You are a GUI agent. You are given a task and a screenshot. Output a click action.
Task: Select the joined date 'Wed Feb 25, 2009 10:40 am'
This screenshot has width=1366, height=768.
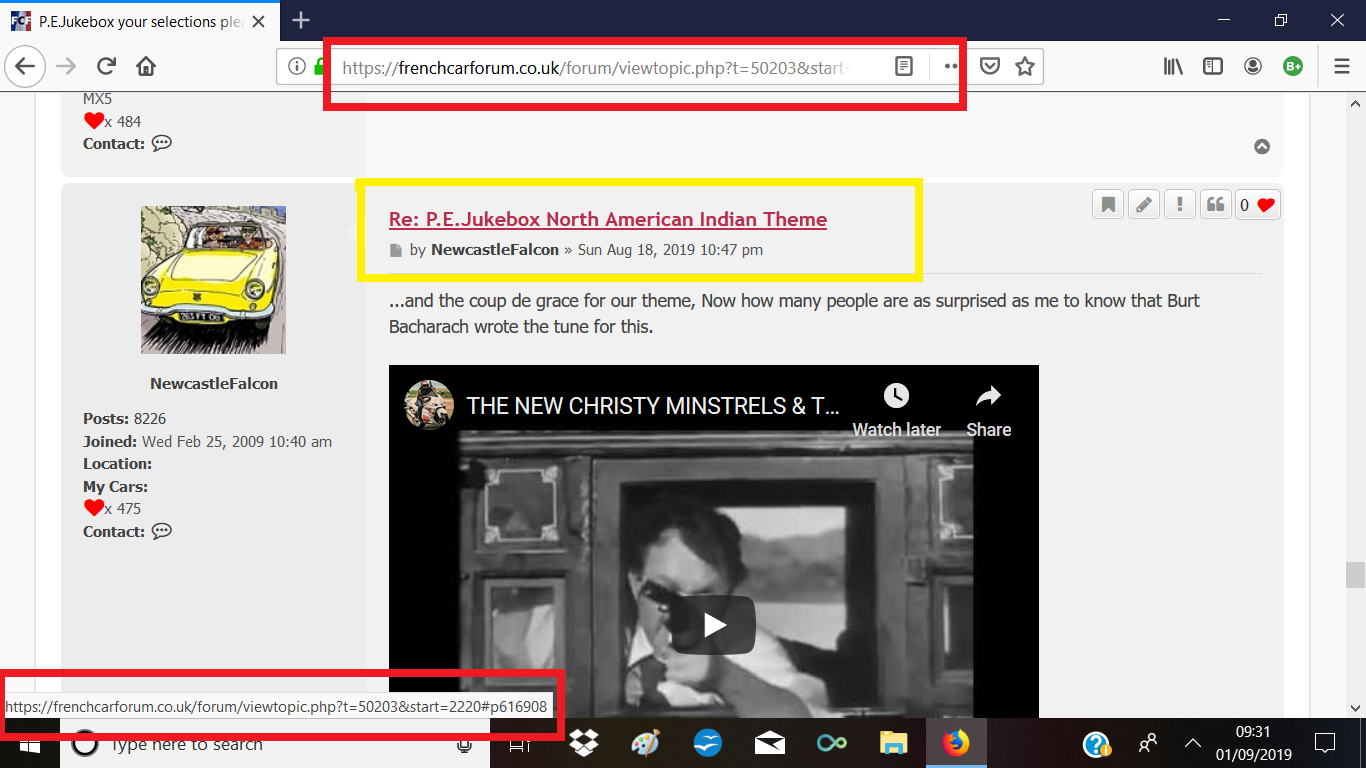237,441
